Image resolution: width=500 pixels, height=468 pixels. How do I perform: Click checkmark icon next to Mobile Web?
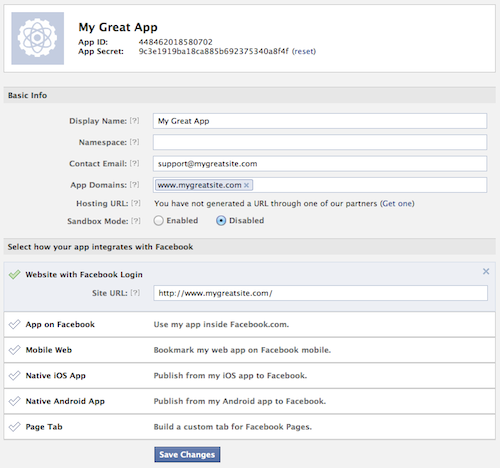pyautogui.click(x=14, y=350)
